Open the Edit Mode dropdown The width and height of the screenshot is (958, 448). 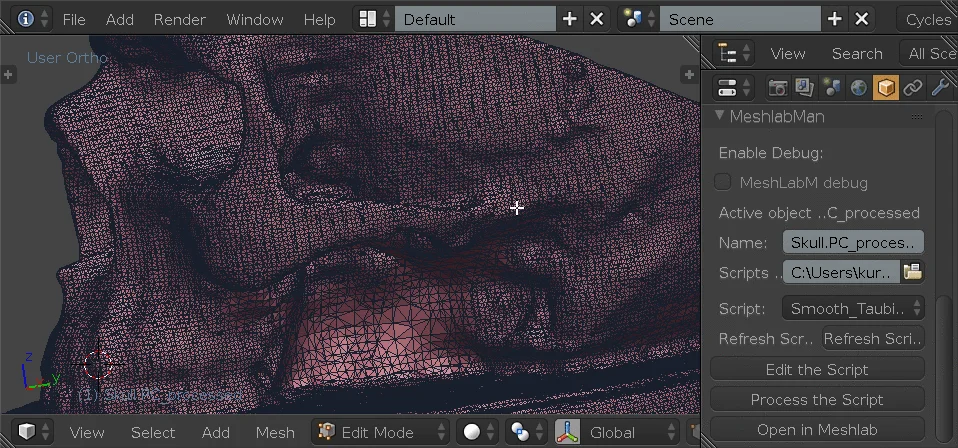click(381, 432)
